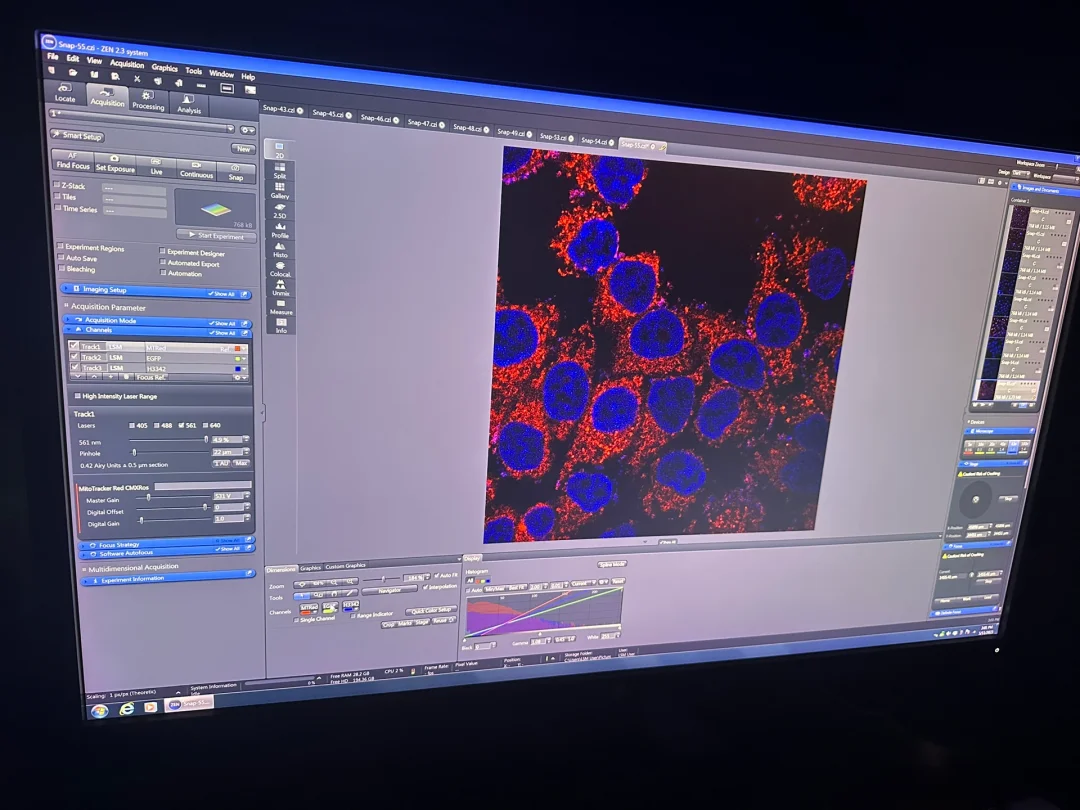1080x810 pixels.
Task: Open Windows Media Player from the taskbar
Action: coord(150,707)
